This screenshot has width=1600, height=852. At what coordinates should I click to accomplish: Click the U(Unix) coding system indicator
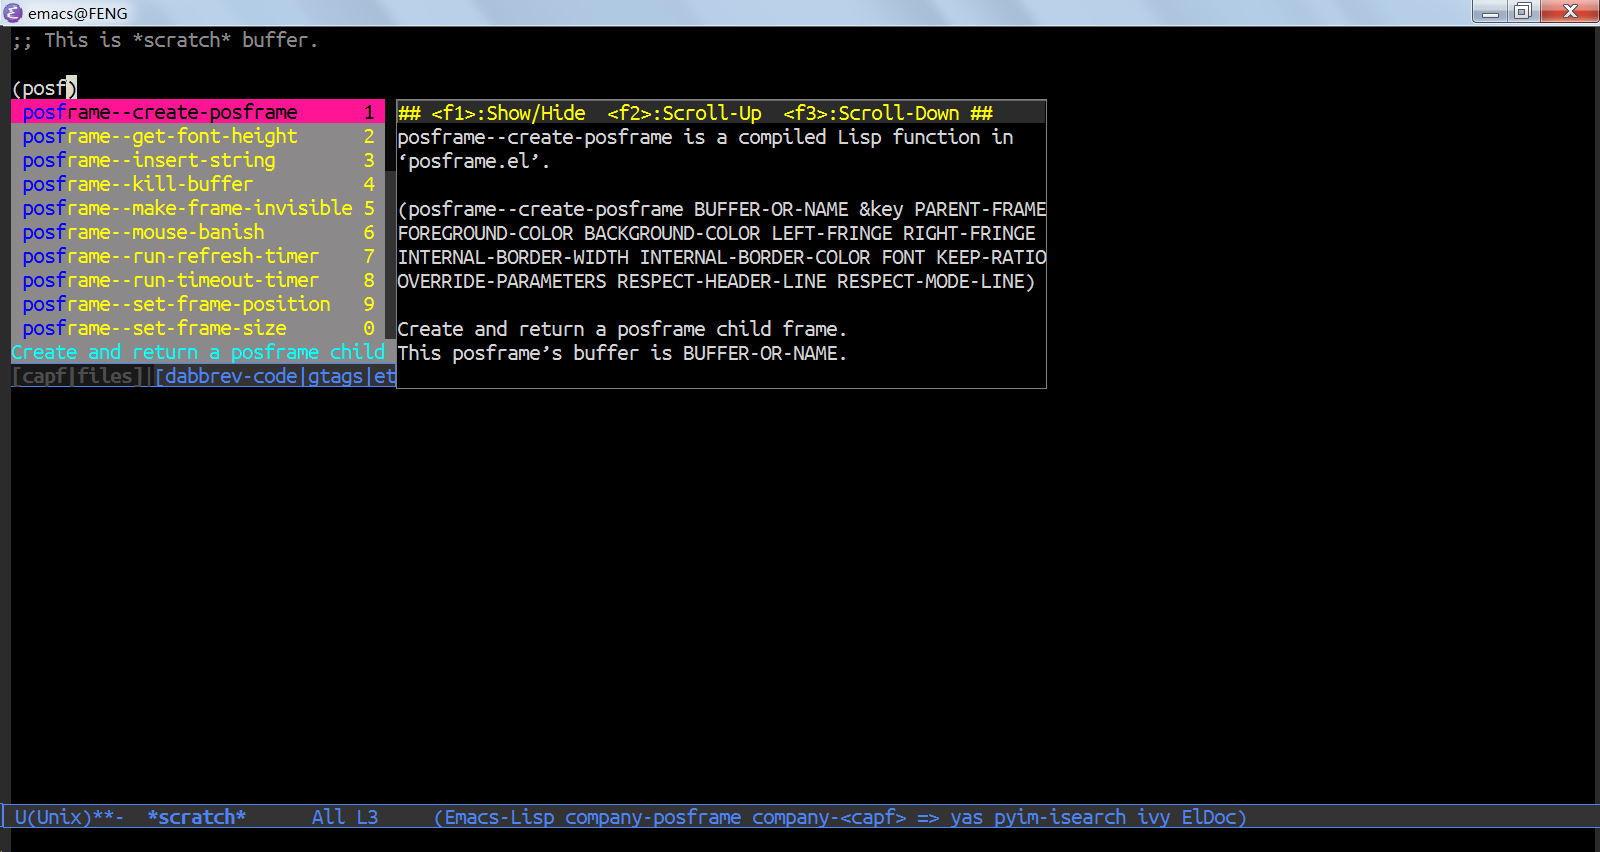click(x=52, y=817)
